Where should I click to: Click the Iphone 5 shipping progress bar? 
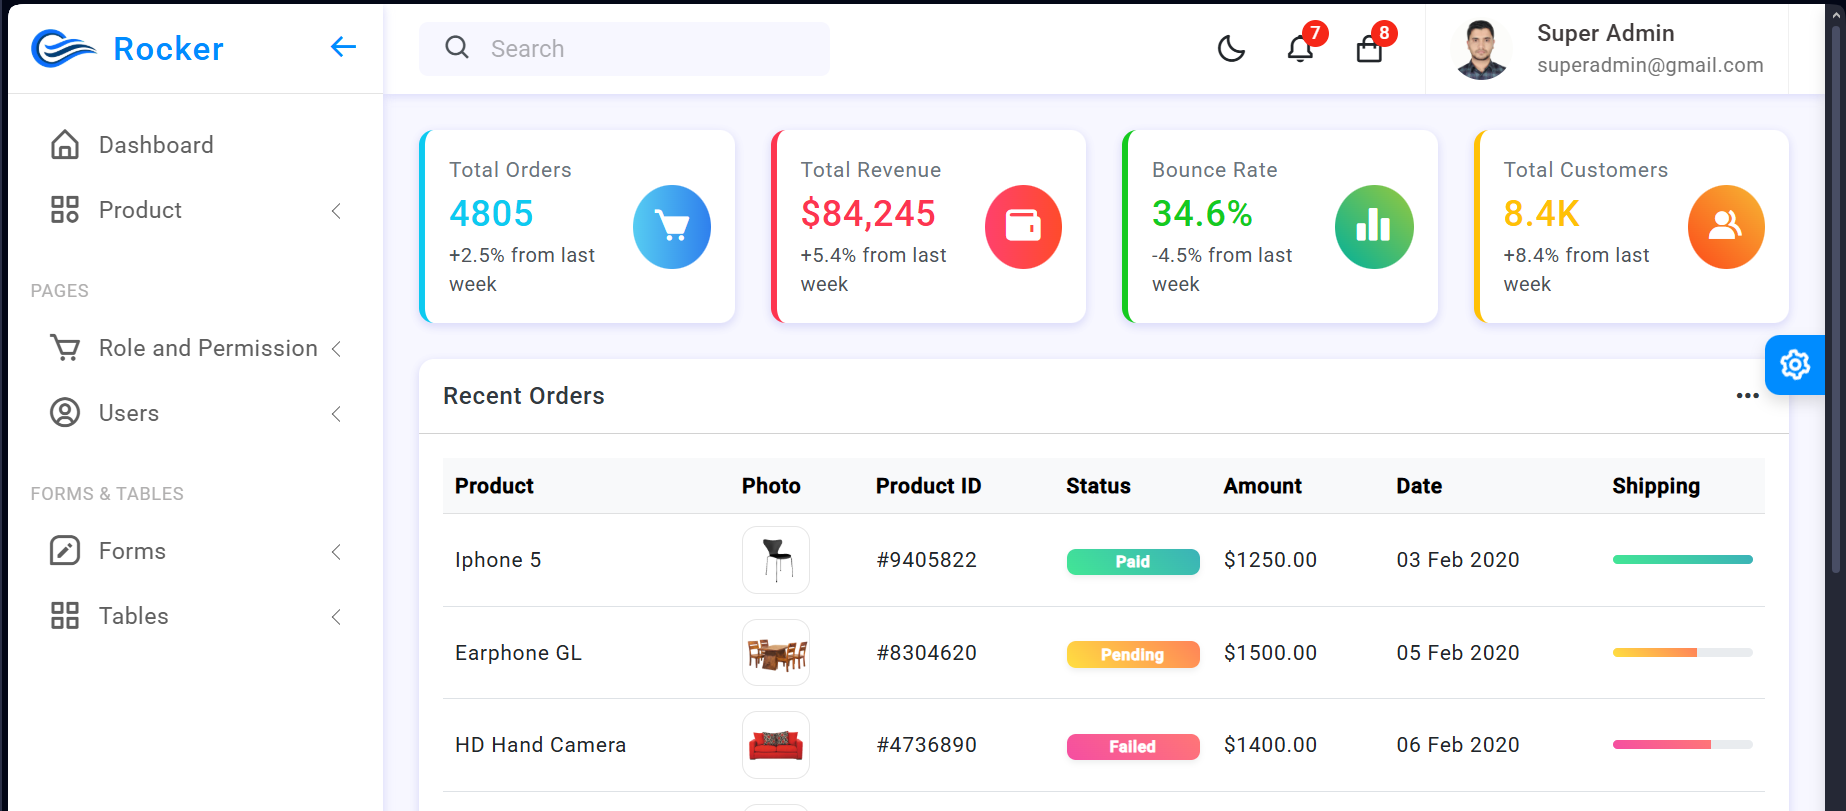1682,560
